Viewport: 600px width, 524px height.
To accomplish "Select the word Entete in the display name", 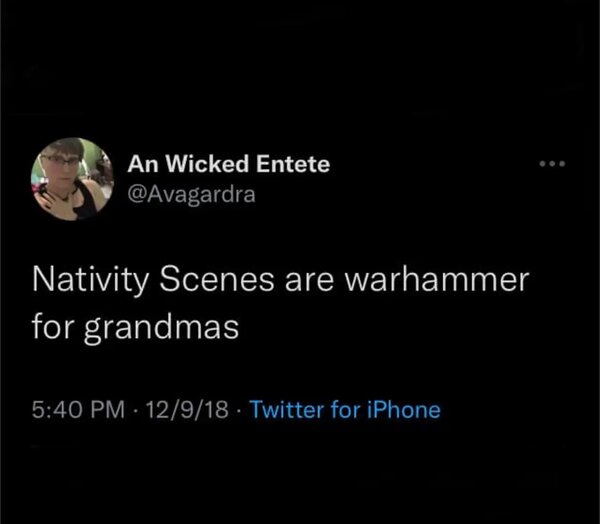I will point(293,164).
